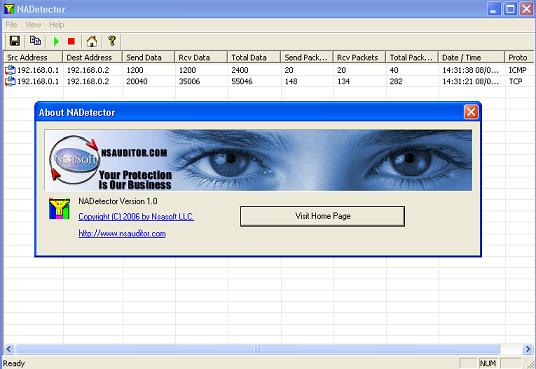Open the home page house icon

point(92,41)
